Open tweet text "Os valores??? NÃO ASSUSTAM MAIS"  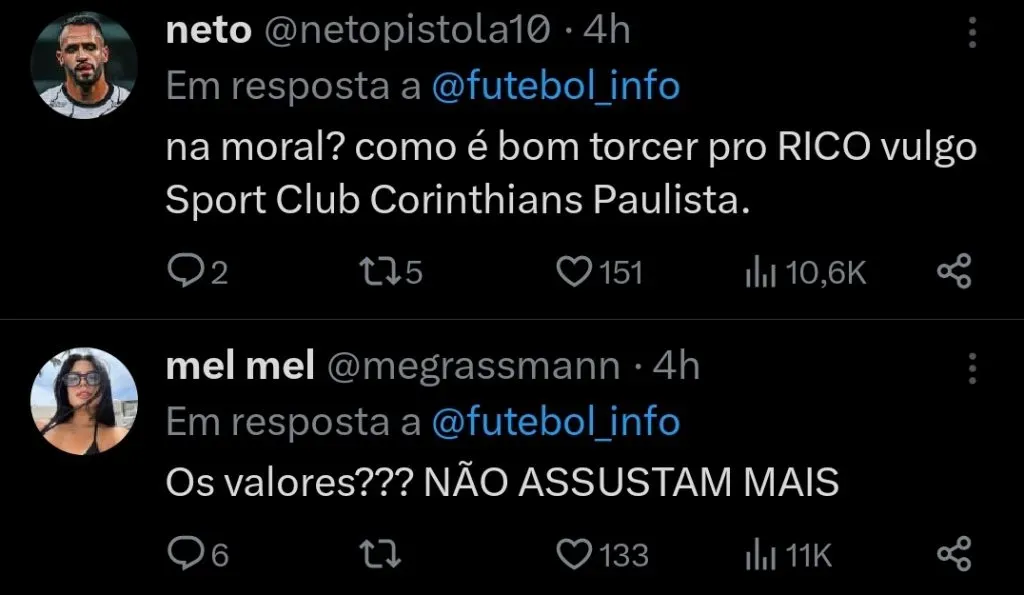[x=501, y=483]
